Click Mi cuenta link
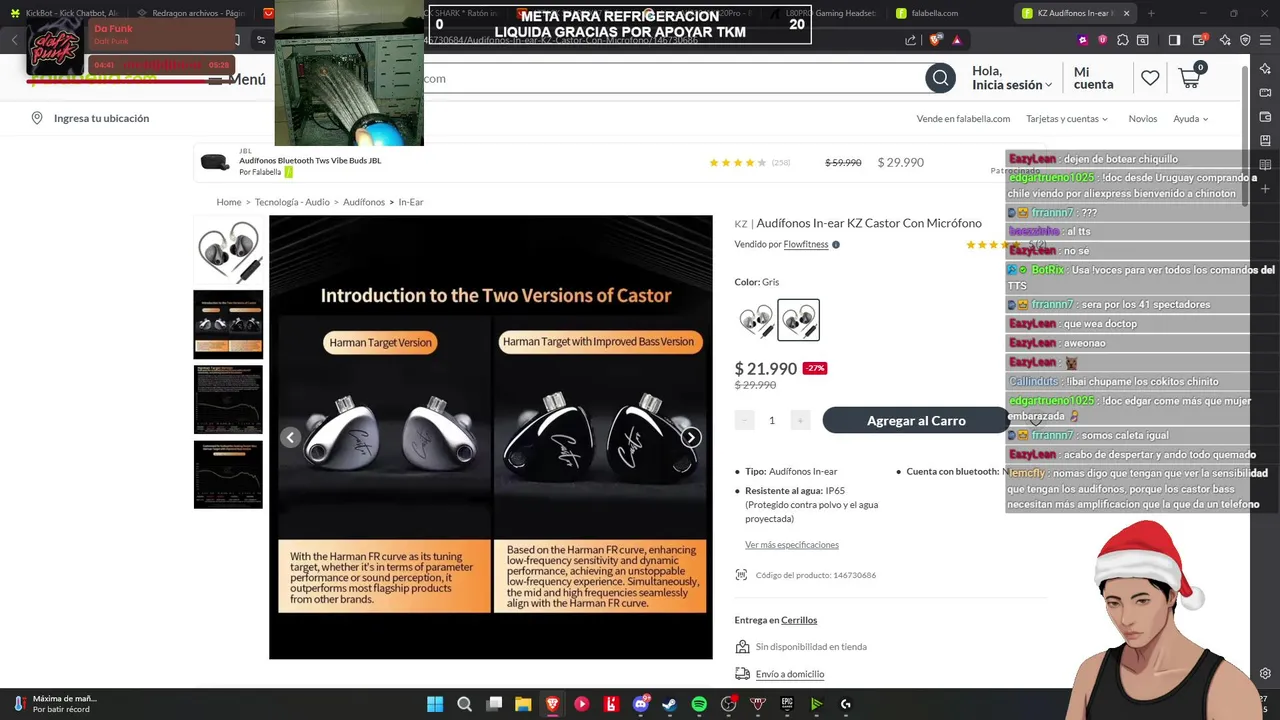The width and height of the screenshot is (1280, 720). tap(1093, 78)
